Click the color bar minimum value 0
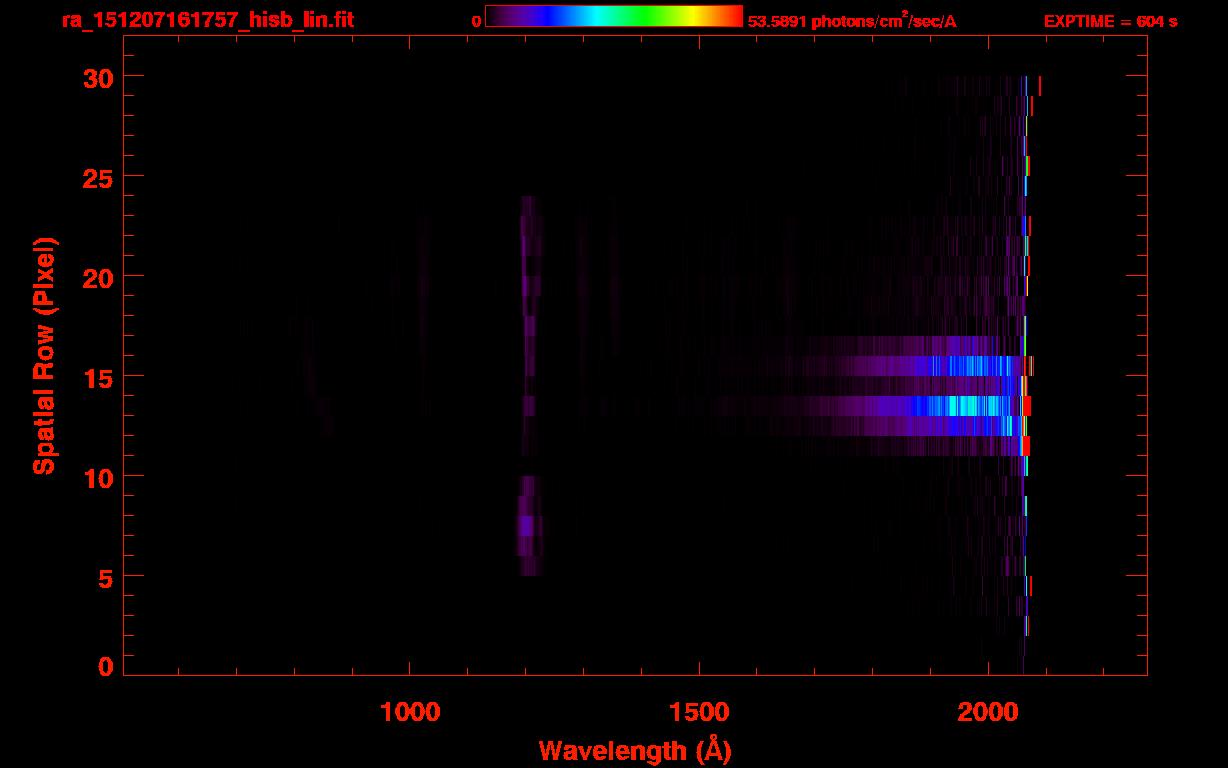Image resolution: width=1228 pixels, height=768 pixels. 477,21
